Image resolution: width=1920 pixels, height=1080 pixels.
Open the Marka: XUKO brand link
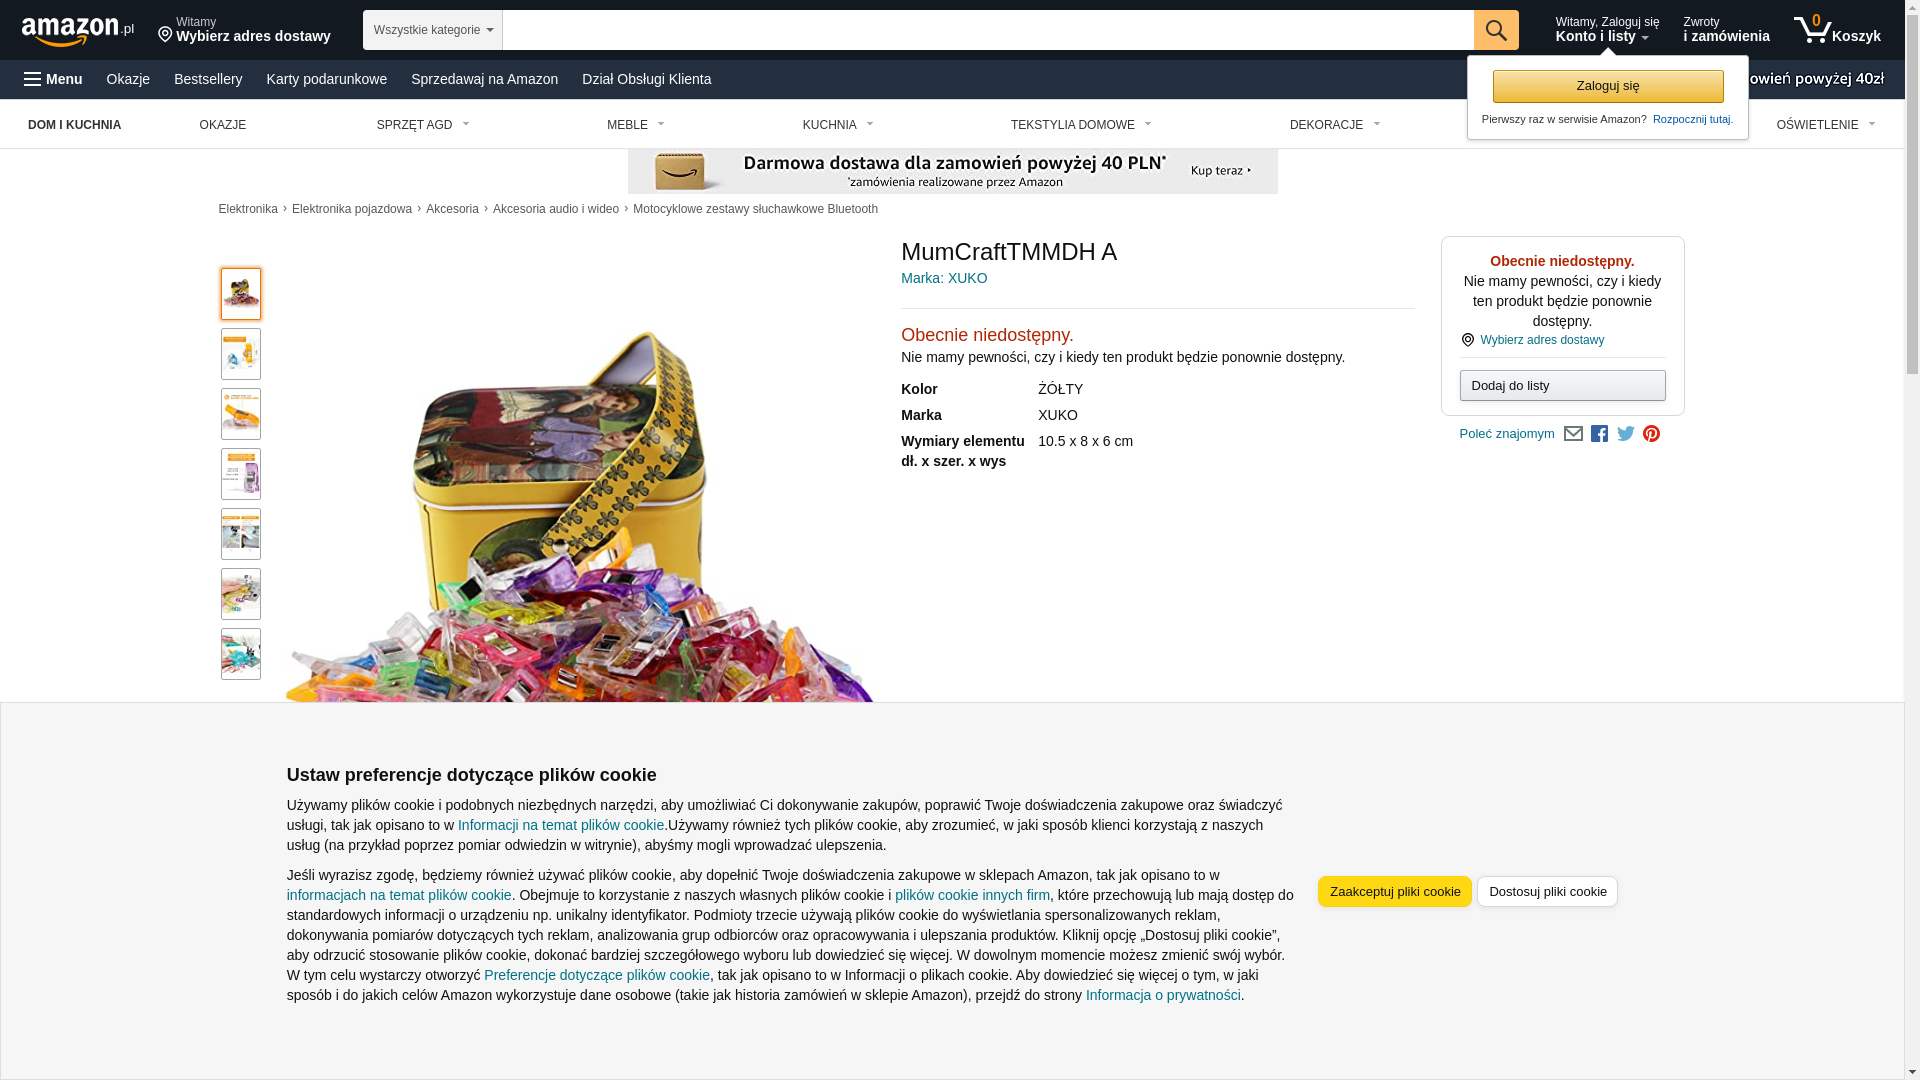coord(944,278)
